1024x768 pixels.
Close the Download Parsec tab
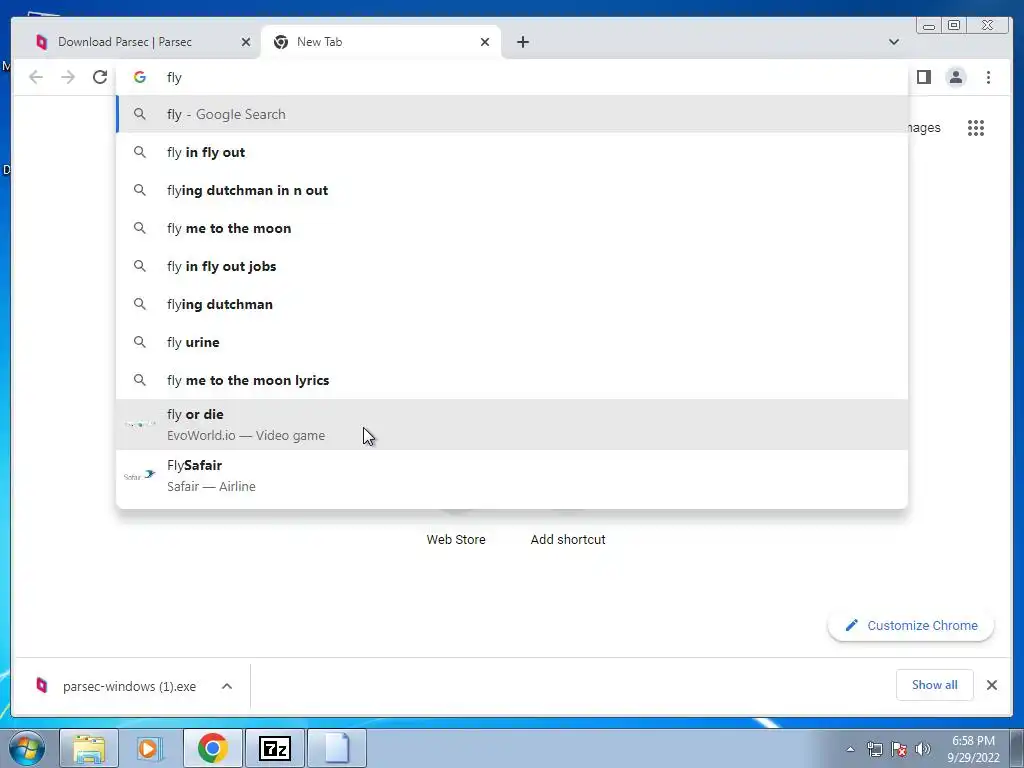[246, 42]
